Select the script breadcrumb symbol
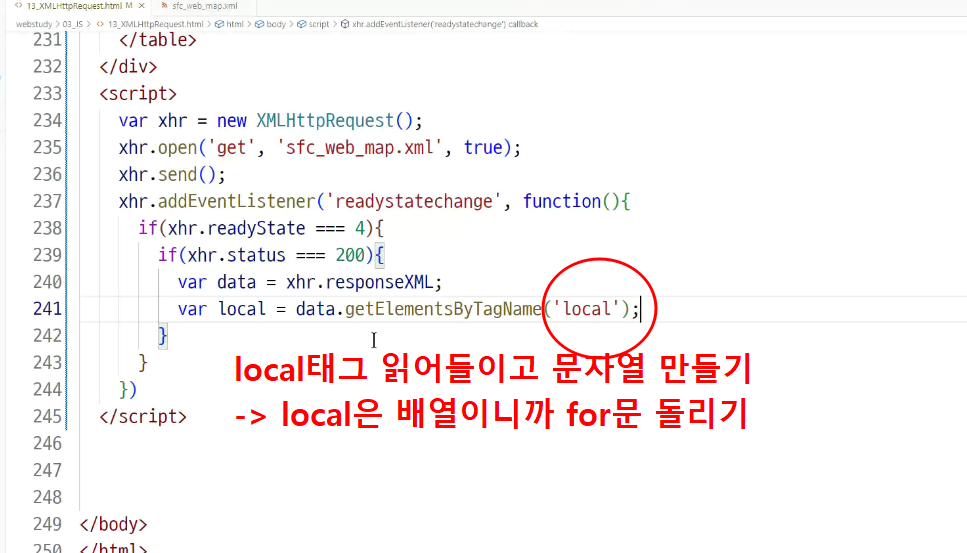The width and height of the screenshot is (967, 553). point(319,24)
